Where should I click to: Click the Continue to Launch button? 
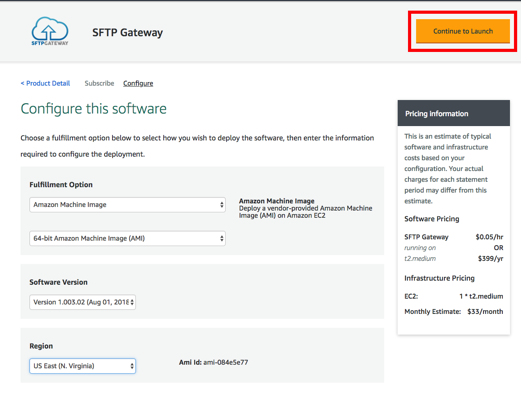(463, 31)
